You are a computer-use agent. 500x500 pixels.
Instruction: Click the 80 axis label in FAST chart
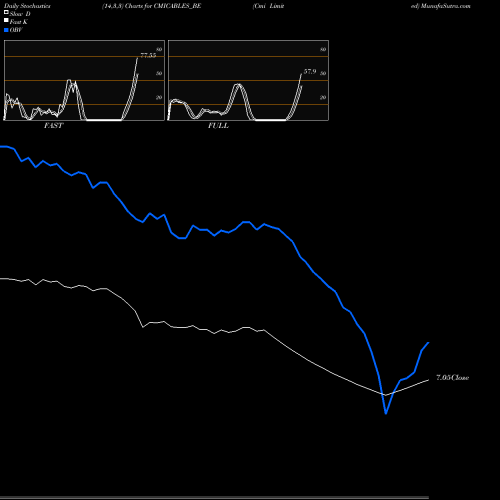point(159,50)
